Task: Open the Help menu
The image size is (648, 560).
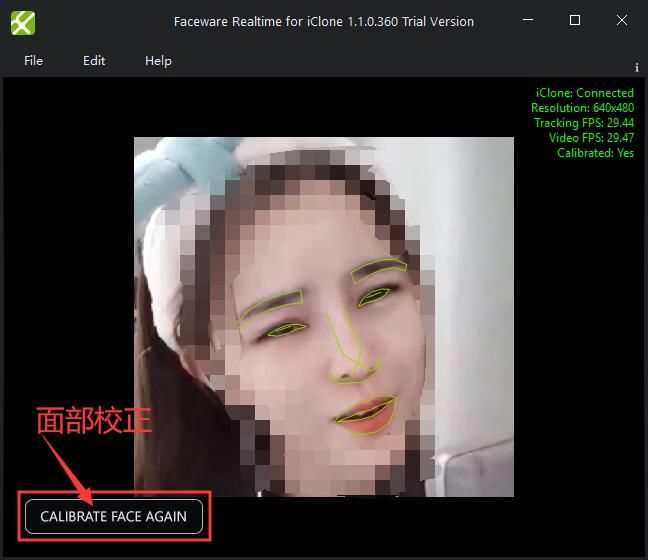Action: pos(158,61)
